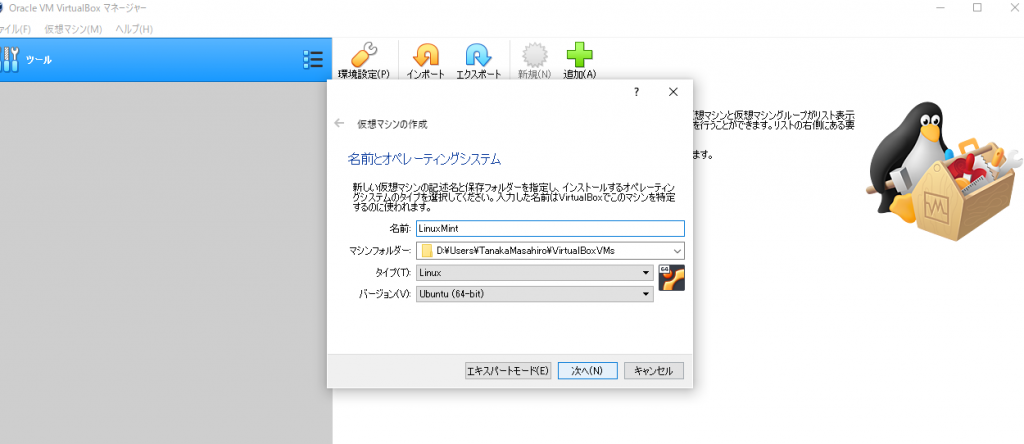Click the wizard back arrow
Image resolution: width=1024 pixels, height=444 pixels.
point(338,123)
